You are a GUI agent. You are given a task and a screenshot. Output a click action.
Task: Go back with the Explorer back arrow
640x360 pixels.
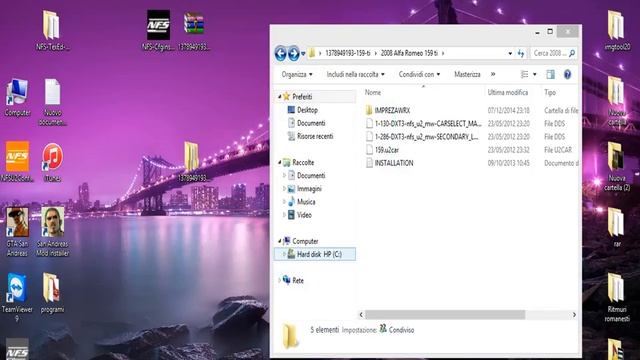click(x=280, y=53)
